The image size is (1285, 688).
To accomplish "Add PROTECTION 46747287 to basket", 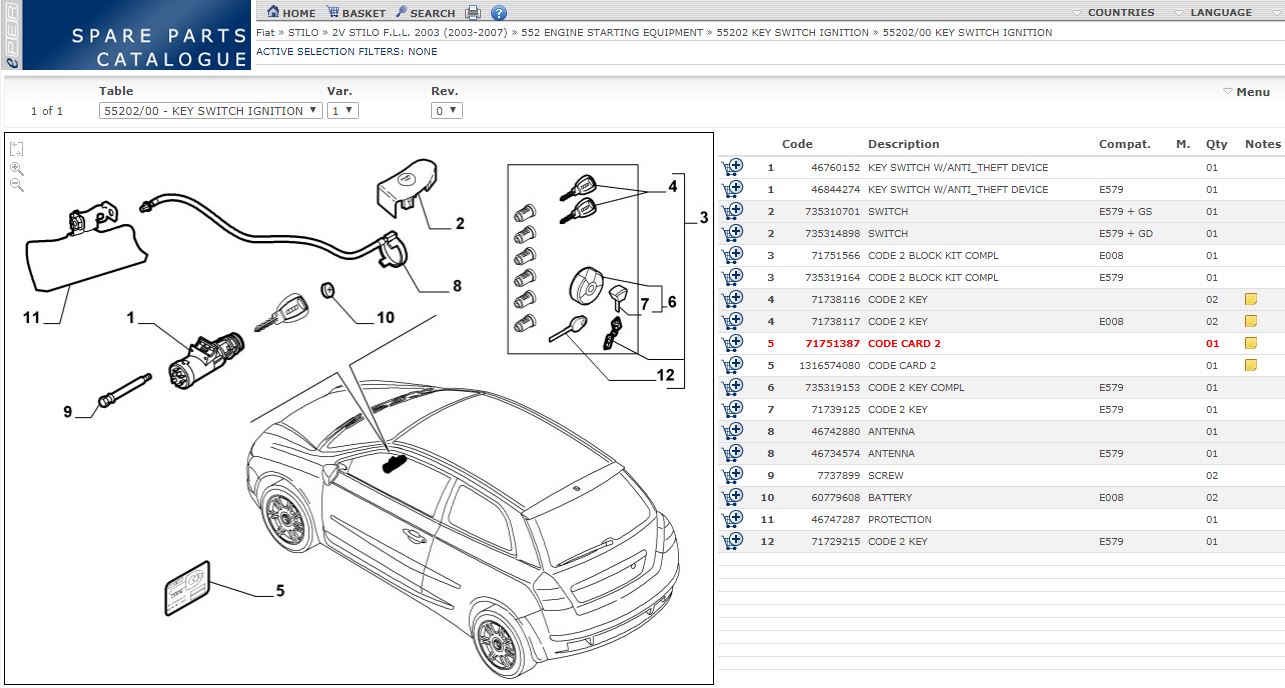I will (732, 519).
